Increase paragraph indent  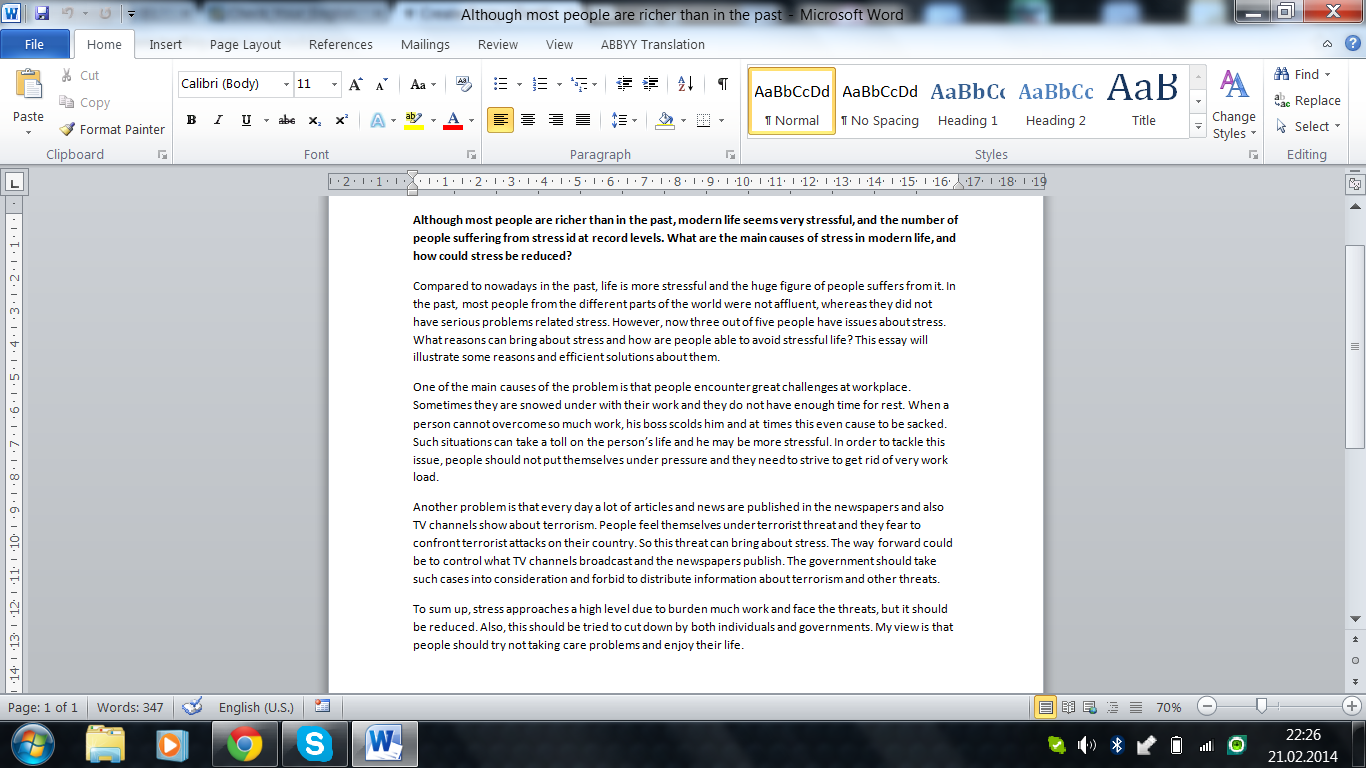[651, 84]
